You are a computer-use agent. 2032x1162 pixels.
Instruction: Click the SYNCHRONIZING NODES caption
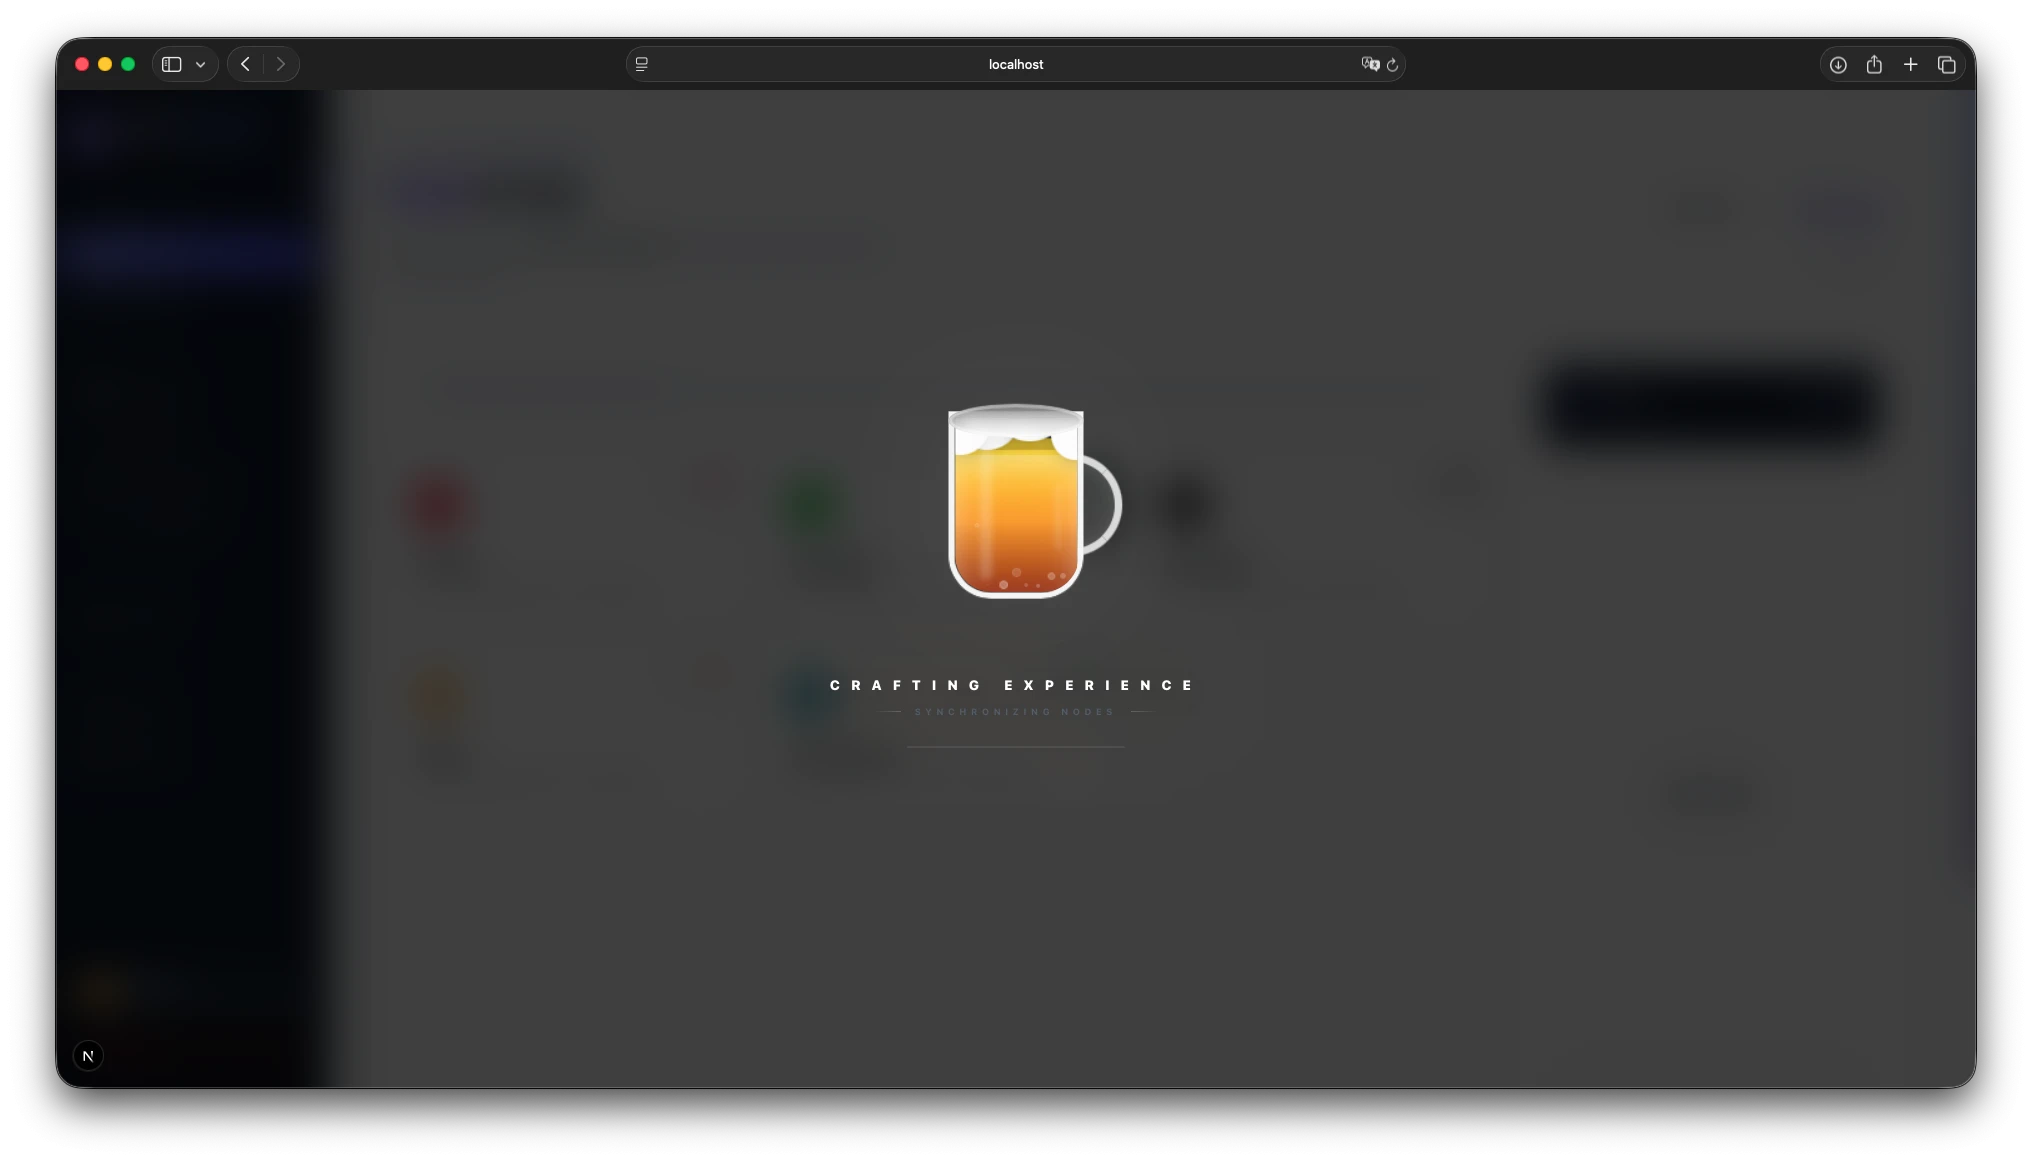tap(1014, 712)
